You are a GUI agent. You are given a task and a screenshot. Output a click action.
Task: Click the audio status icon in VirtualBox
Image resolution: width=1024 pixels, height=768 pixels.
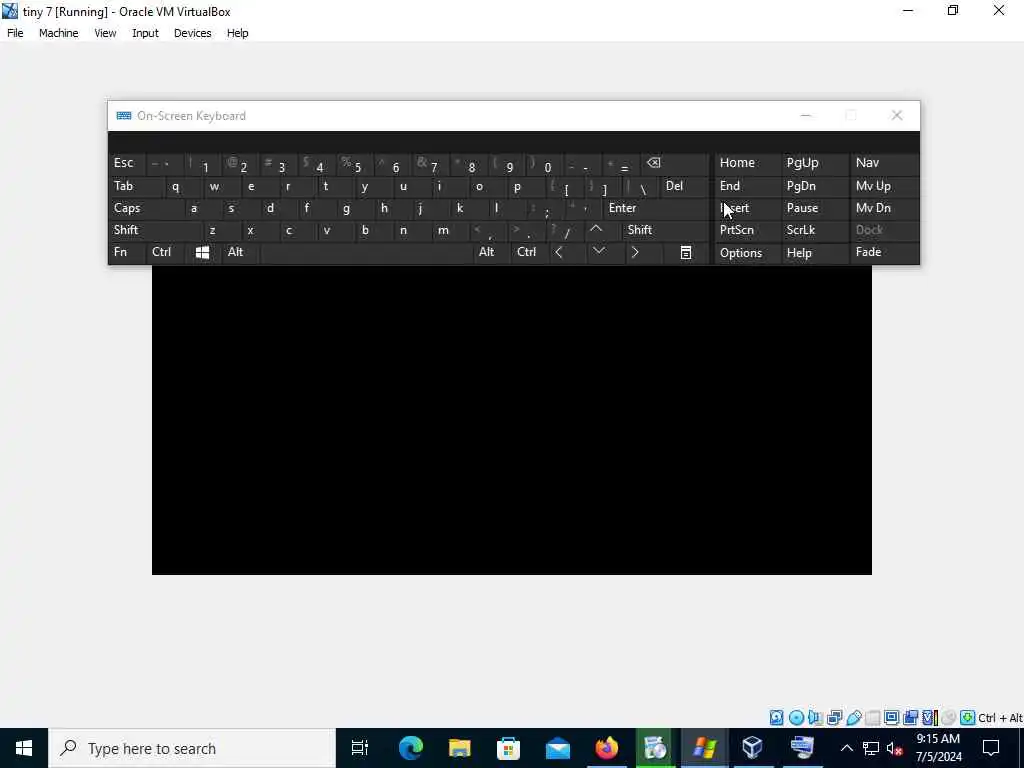click(x=815, y=718)
